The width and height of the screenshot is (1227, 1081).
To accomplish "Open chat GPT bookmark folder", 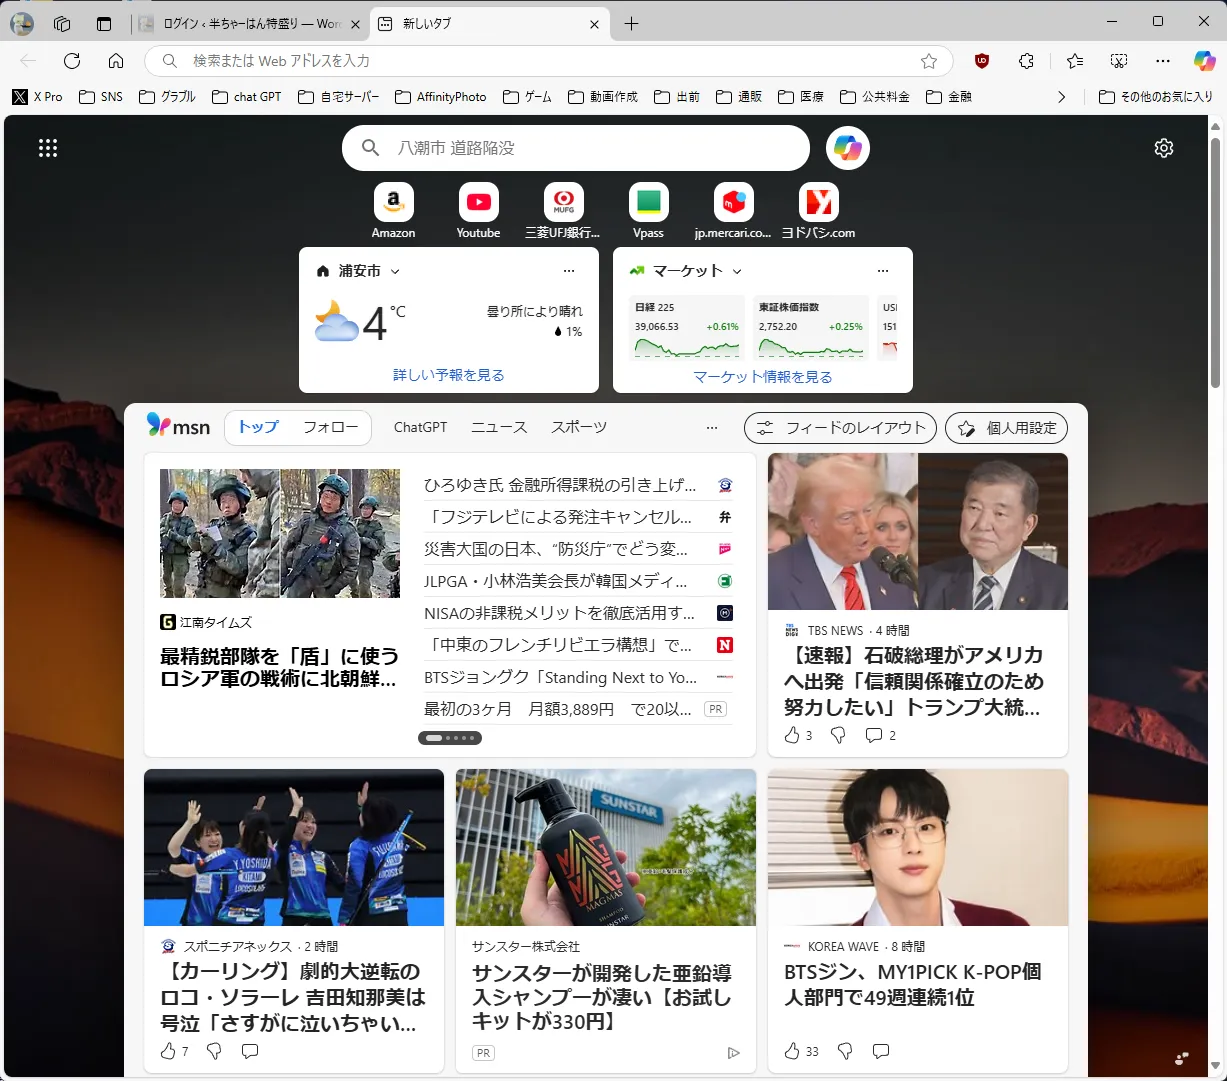I will (x=247, y=97).
